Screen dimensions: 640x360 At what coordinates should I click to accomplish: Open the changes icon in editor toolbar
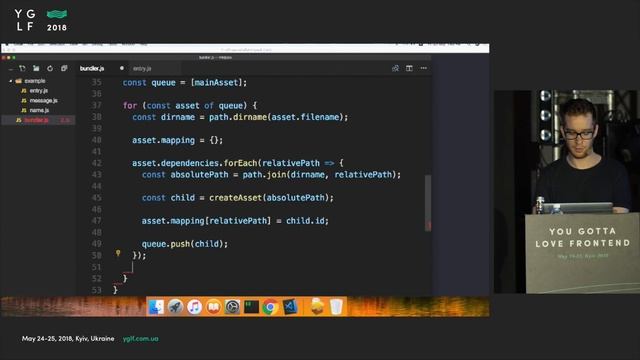(x=395, y=69)
